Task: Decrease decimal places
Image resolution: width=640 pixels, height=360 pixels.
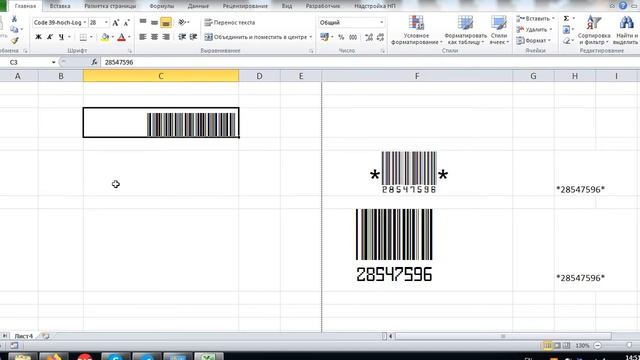Action: point(380,37)
